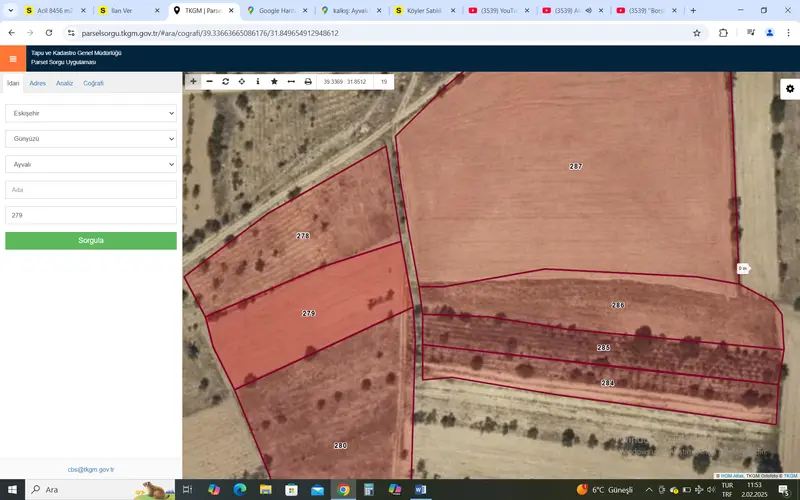The width and height of the screenshot is (800, 500).
Task: Click the coordinates readout 39.3369 : 31.8512
Action: [345, 82]
